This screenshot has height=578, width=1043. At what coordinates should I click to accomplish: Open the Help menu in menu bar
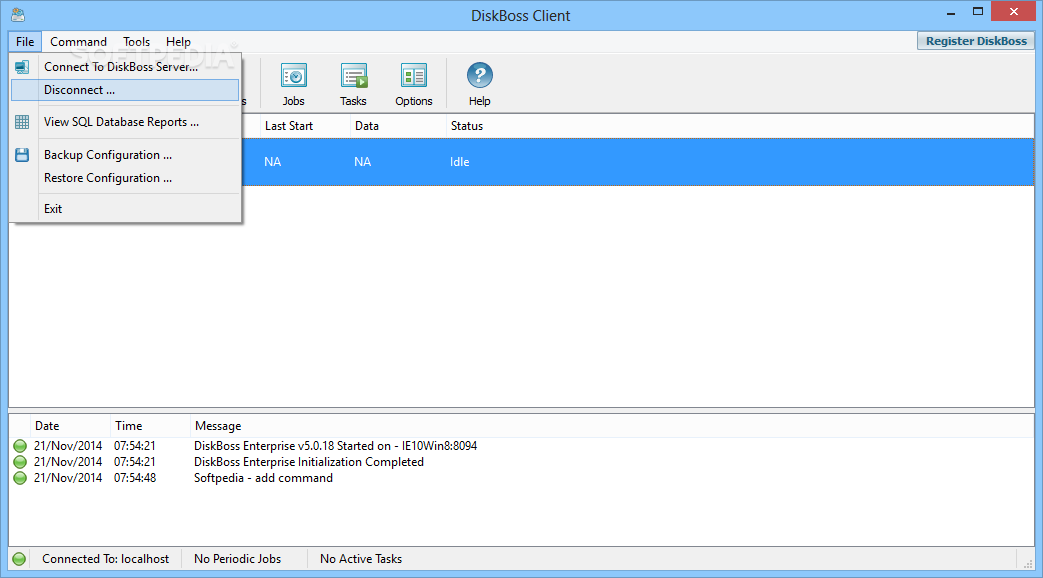coord(178,41)
